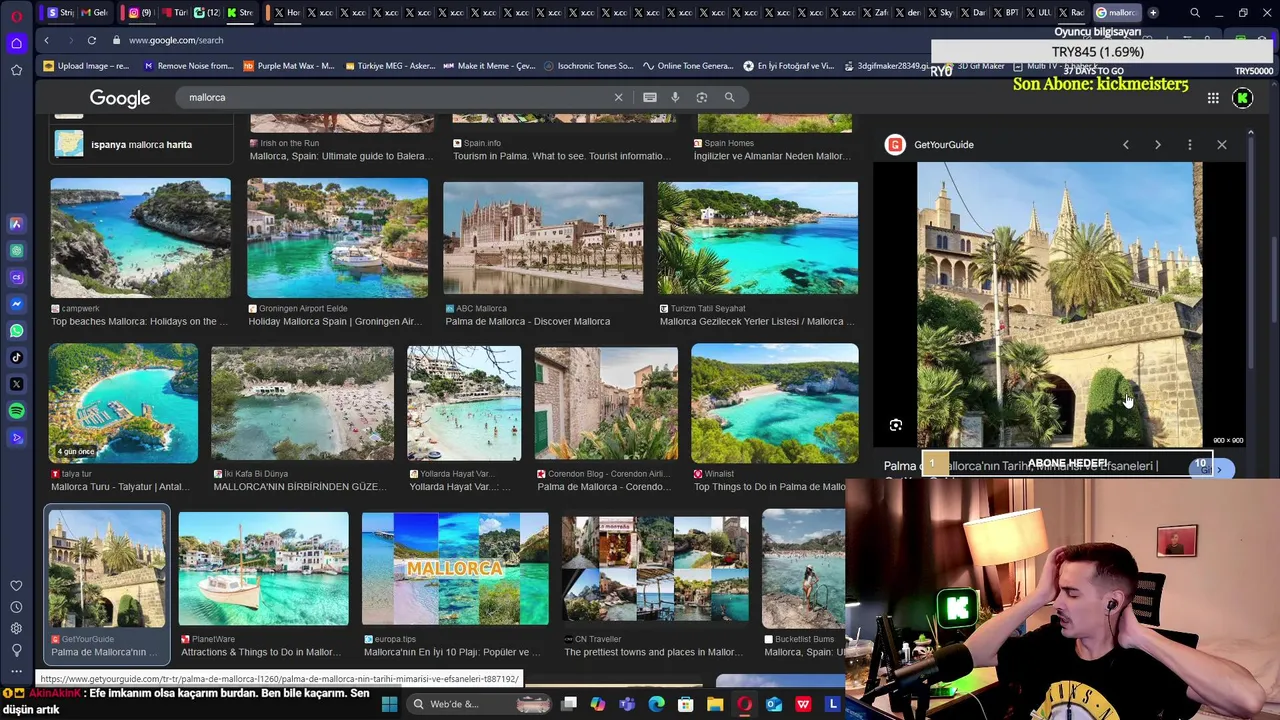Open Opera Start Page home icon
1280x720 pixels.
point(16,43)
